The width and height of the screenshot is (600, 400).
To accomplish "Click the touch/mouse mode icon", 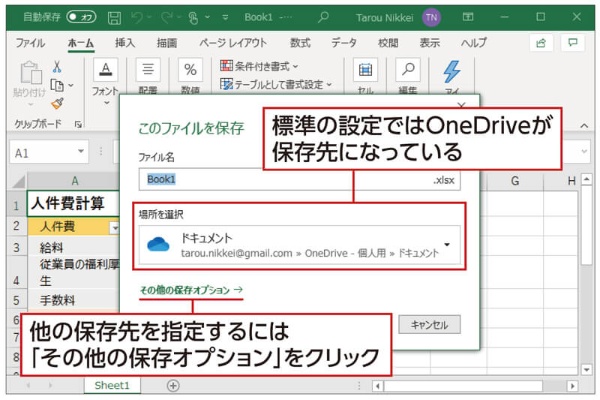I will click(193, 18).
